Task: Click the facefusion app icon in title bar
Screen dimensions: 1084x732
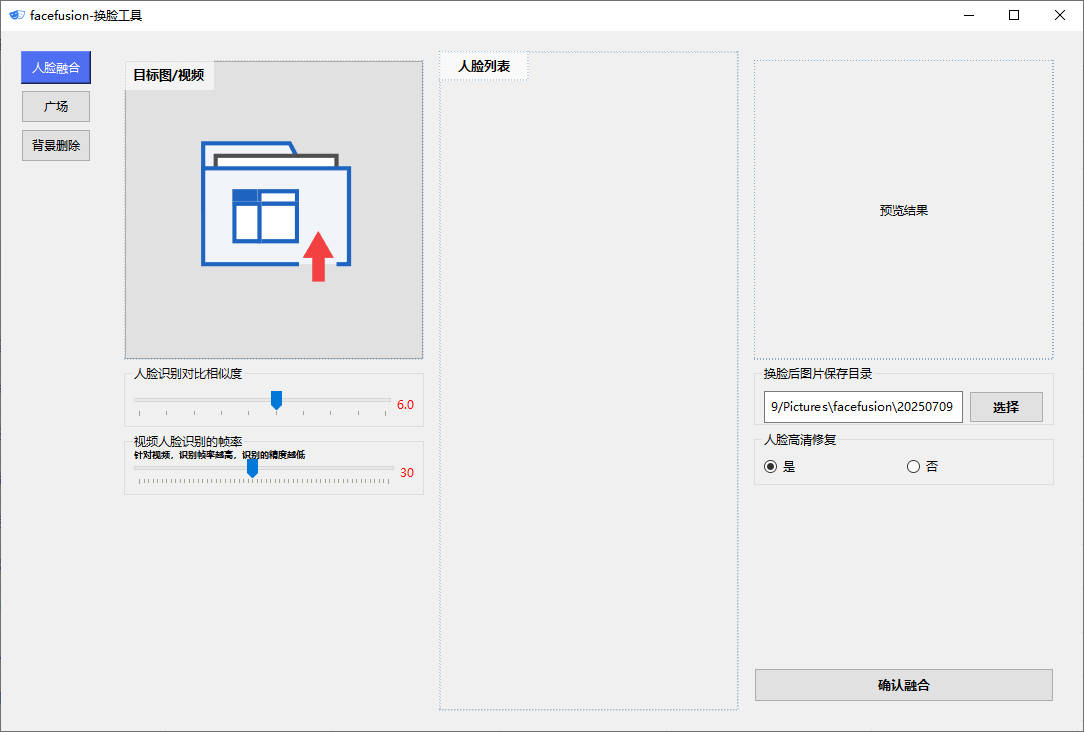Action: point(17,15)
